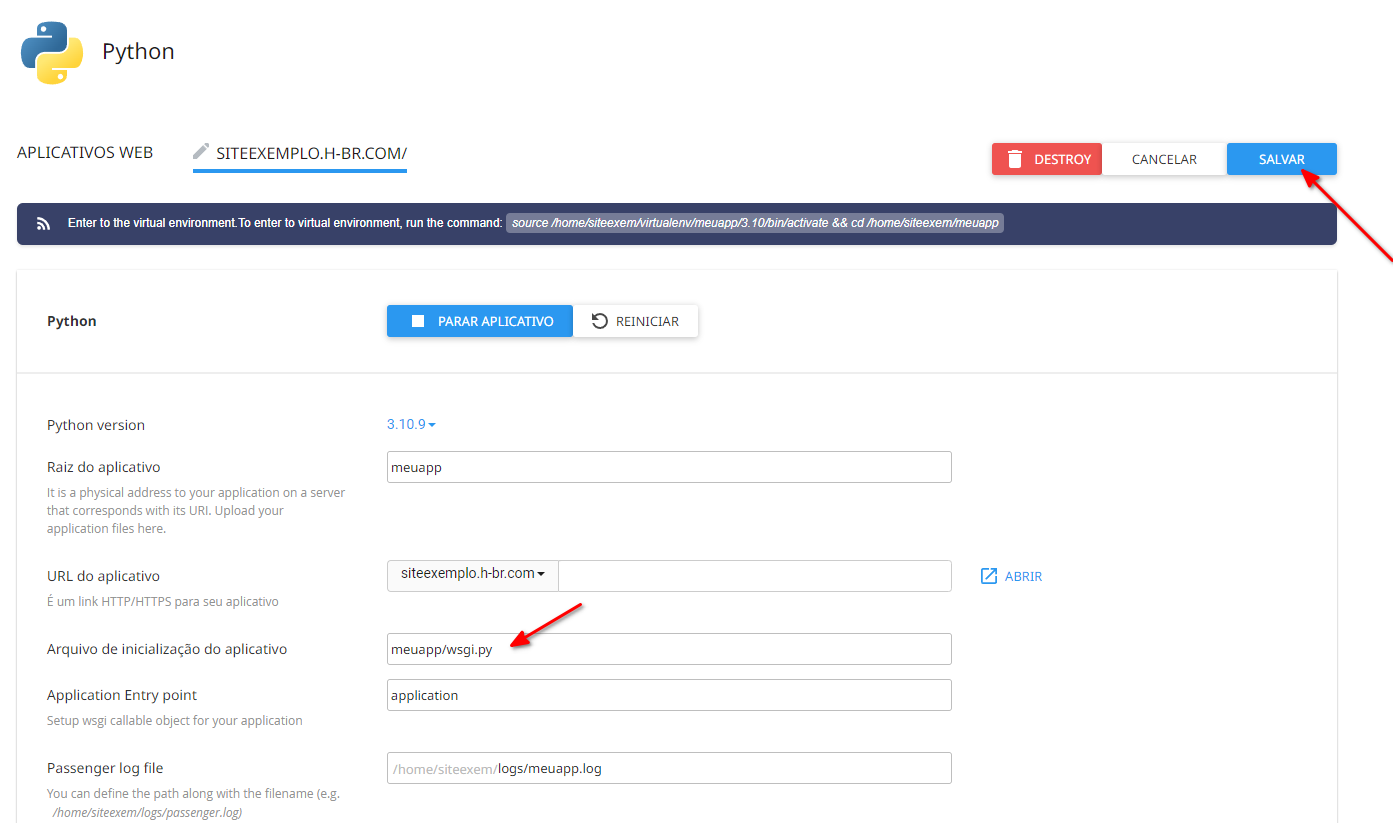This screenshot has height=823, width=1393.
Task: Click the CANCELAR button
Action: click(x=1164, y=159)
